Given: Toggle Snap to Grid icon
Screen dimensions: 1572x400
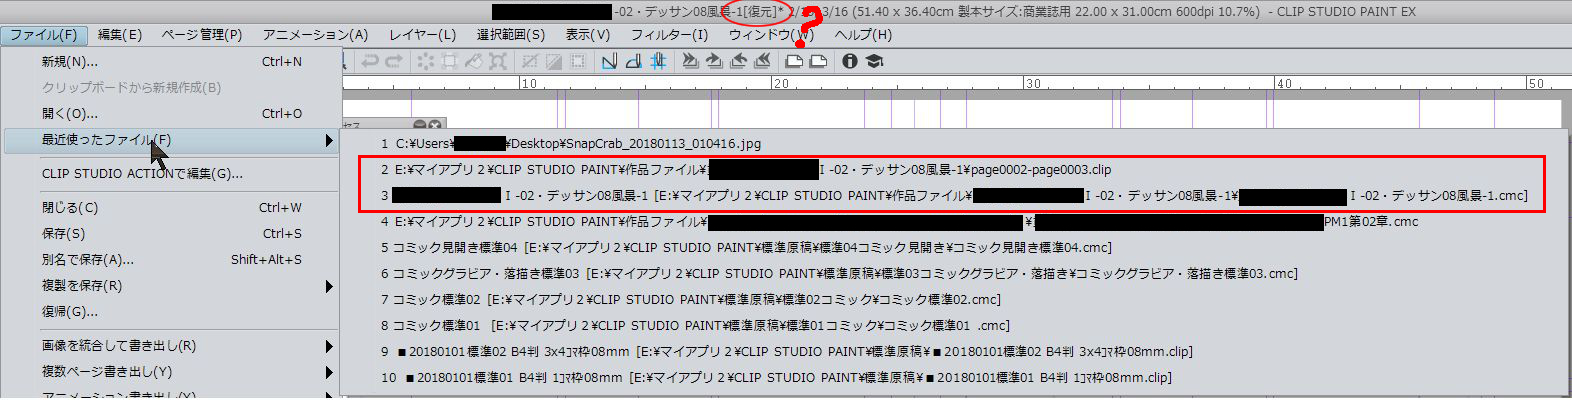Looking at the screenshot, I should pyautogui.click(x=658, y=61).
